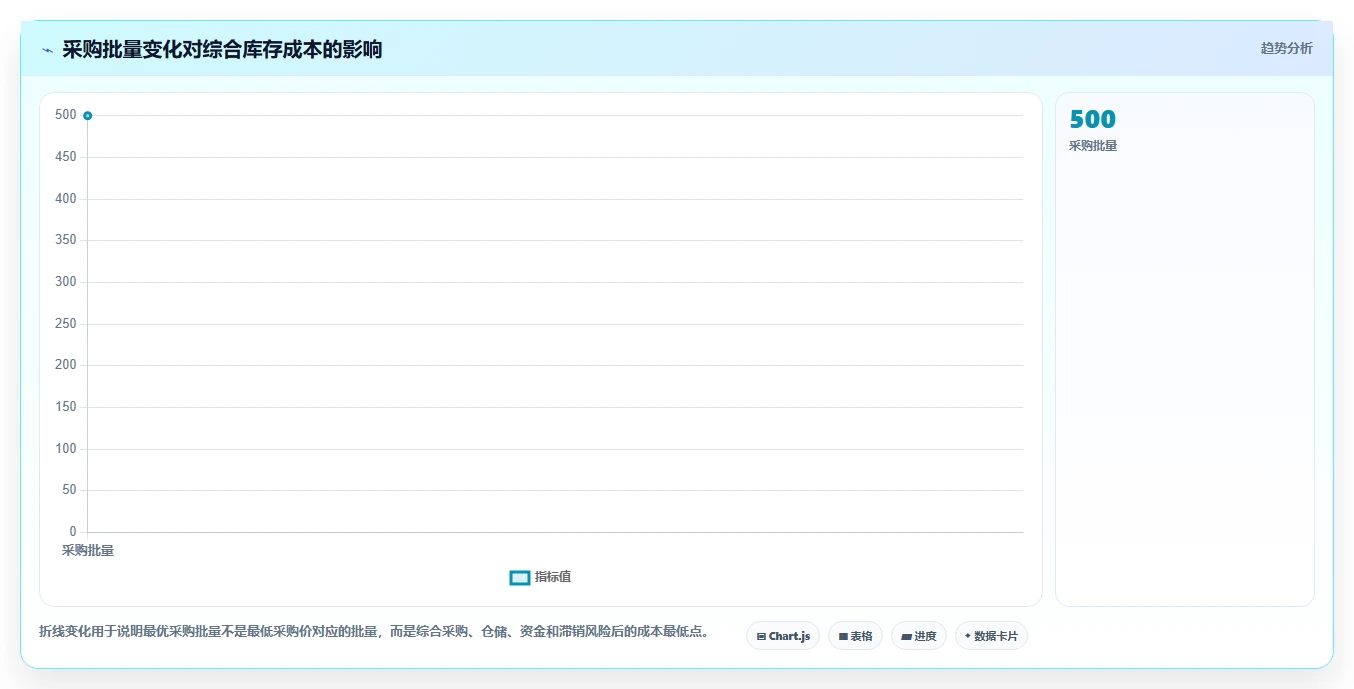
Task: Click the y-axis tick label 450
Action: [66, 157]
